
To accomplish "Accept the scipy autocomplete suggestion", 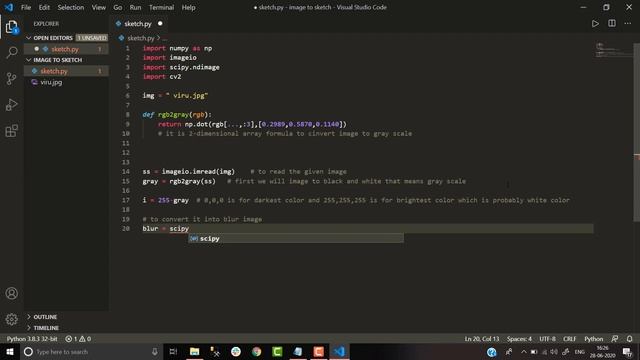I will point(296,238).
